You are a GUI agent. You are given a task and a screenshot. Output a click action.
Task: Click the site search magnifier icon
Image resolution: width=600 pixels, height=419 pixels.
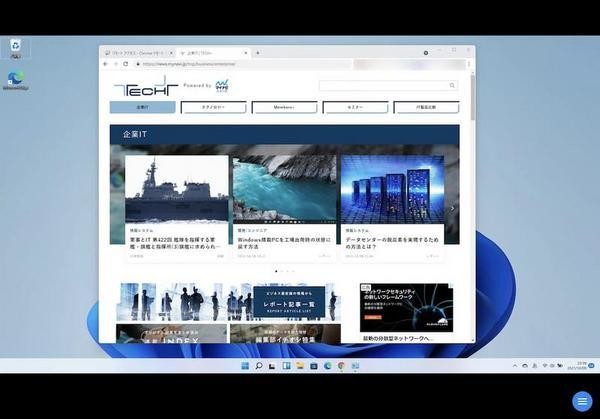pos(452,85)
